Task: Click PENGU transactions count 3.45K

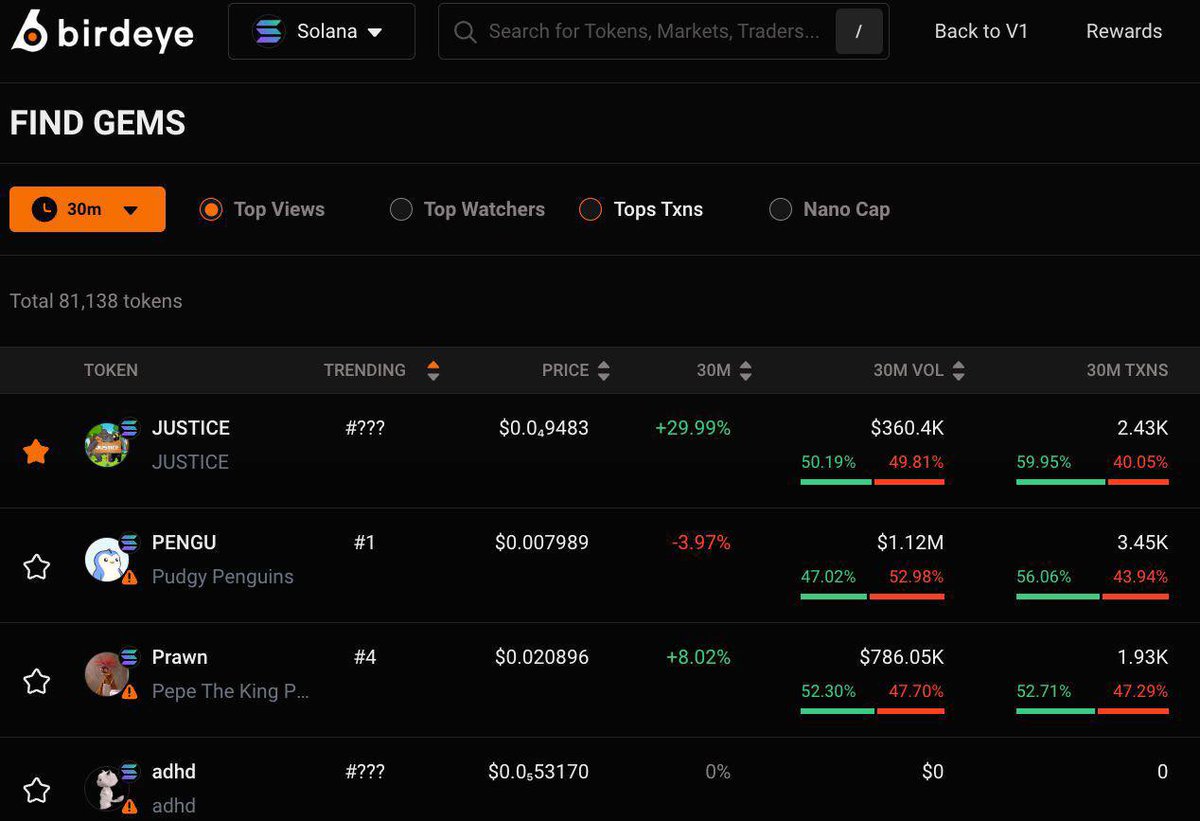Action: click(1142, 543)
